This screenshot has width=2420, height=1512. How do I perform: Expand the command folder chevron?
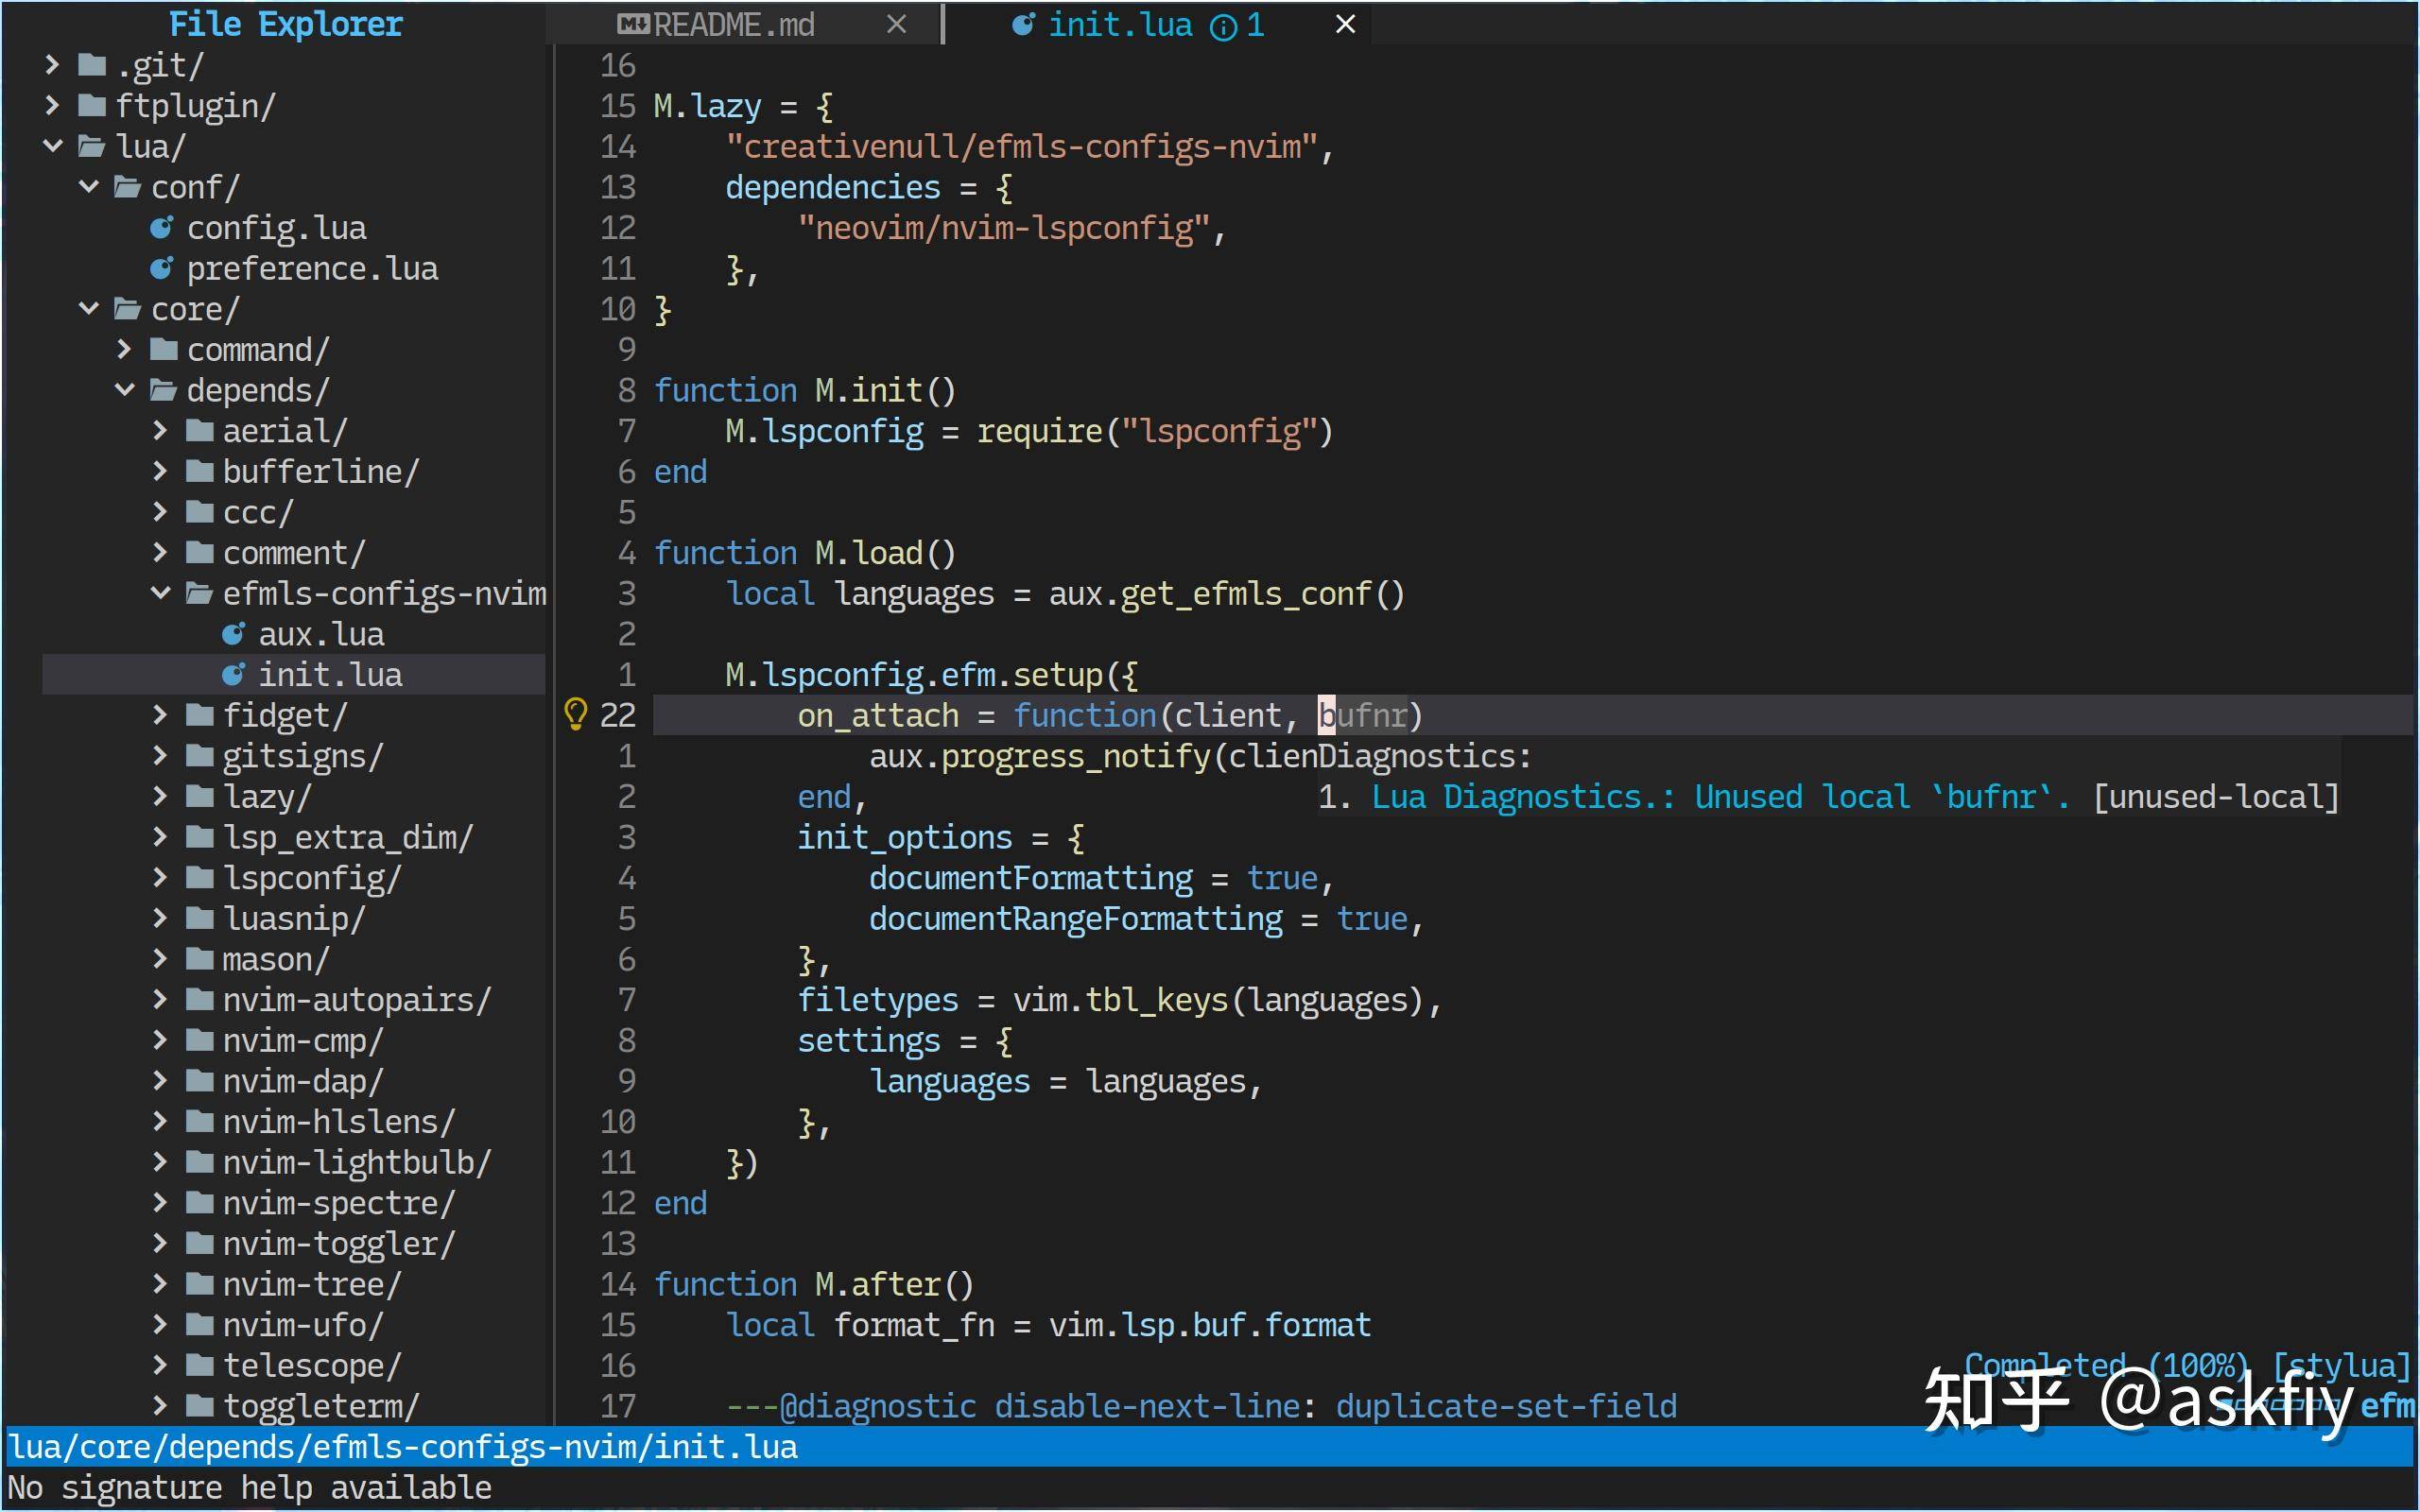tap(125, 350)
